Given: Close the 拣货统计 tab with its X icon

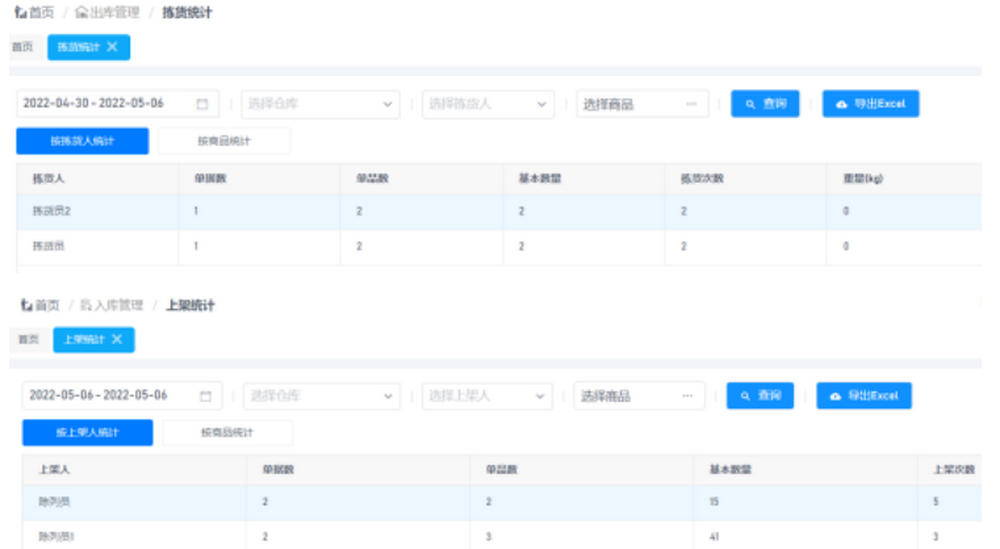Looking at the screenshot, I should point(113,47).
